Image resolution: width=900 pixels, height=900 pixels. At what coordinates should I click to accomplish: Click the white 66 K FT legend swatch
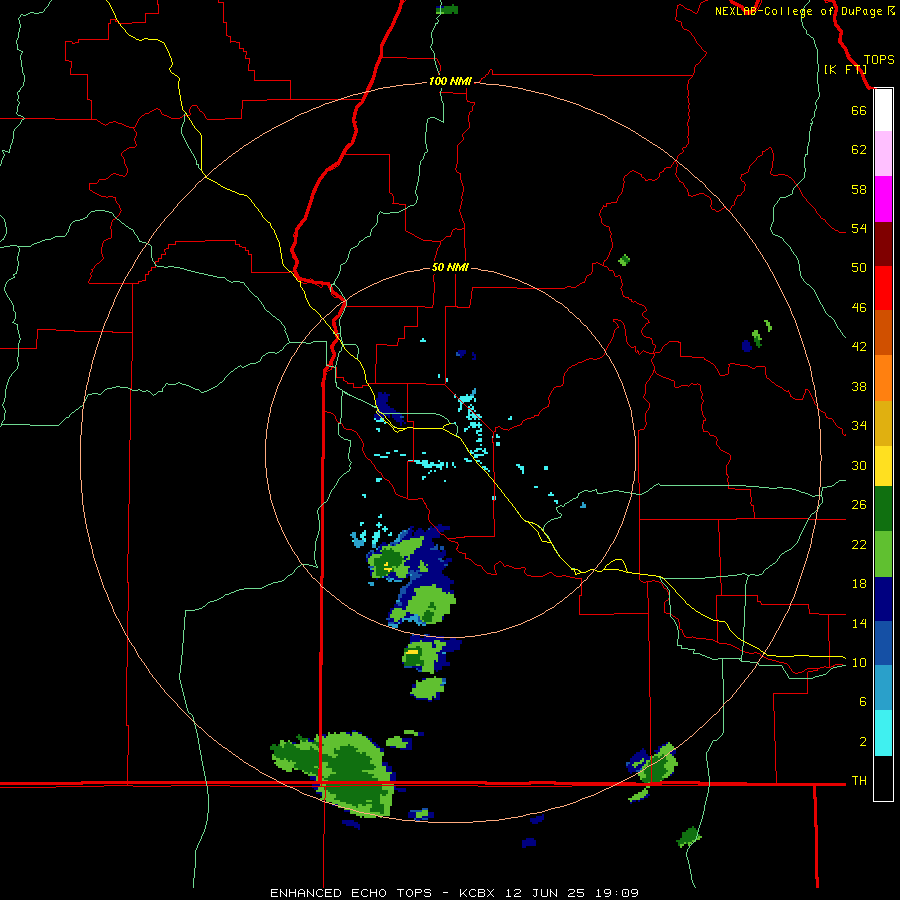pos(883,110)
